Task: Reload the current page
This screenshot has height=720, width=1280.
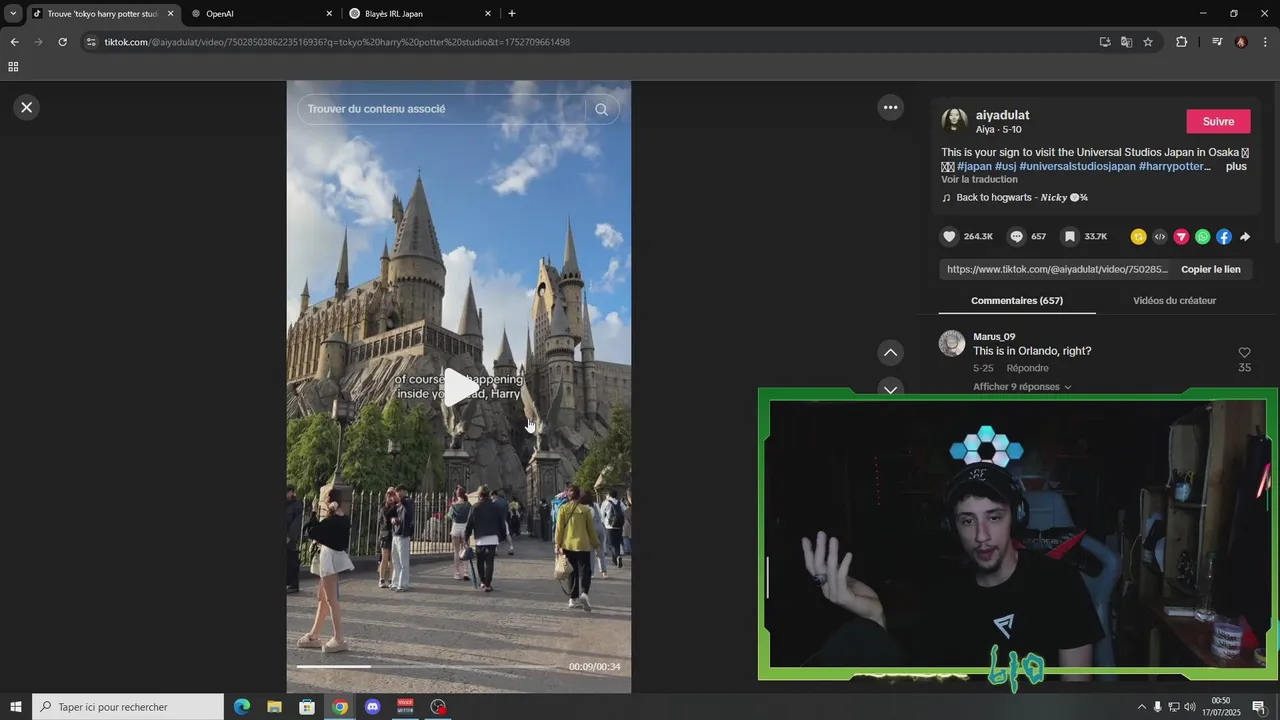Action: click(62, 42)
